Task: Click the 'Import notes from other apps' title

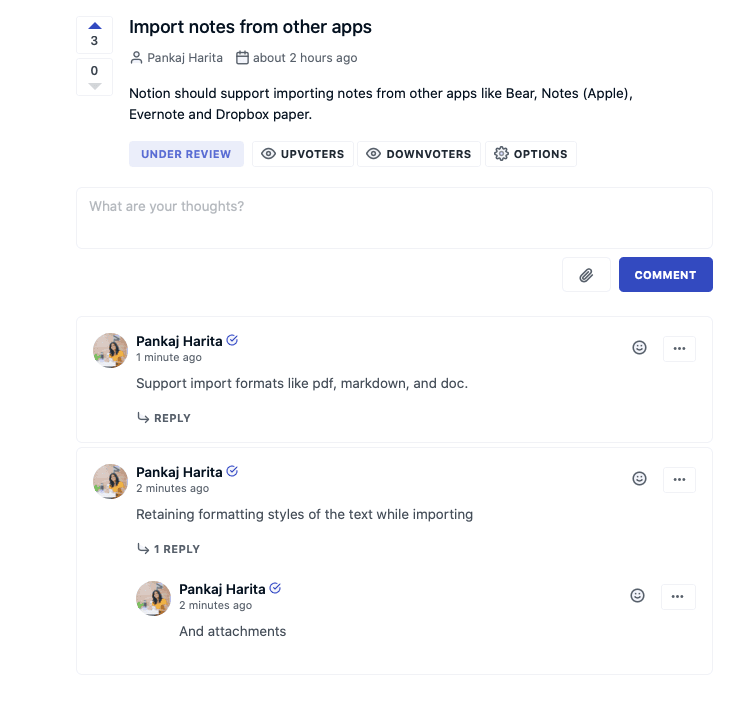Action: (250, 27)
